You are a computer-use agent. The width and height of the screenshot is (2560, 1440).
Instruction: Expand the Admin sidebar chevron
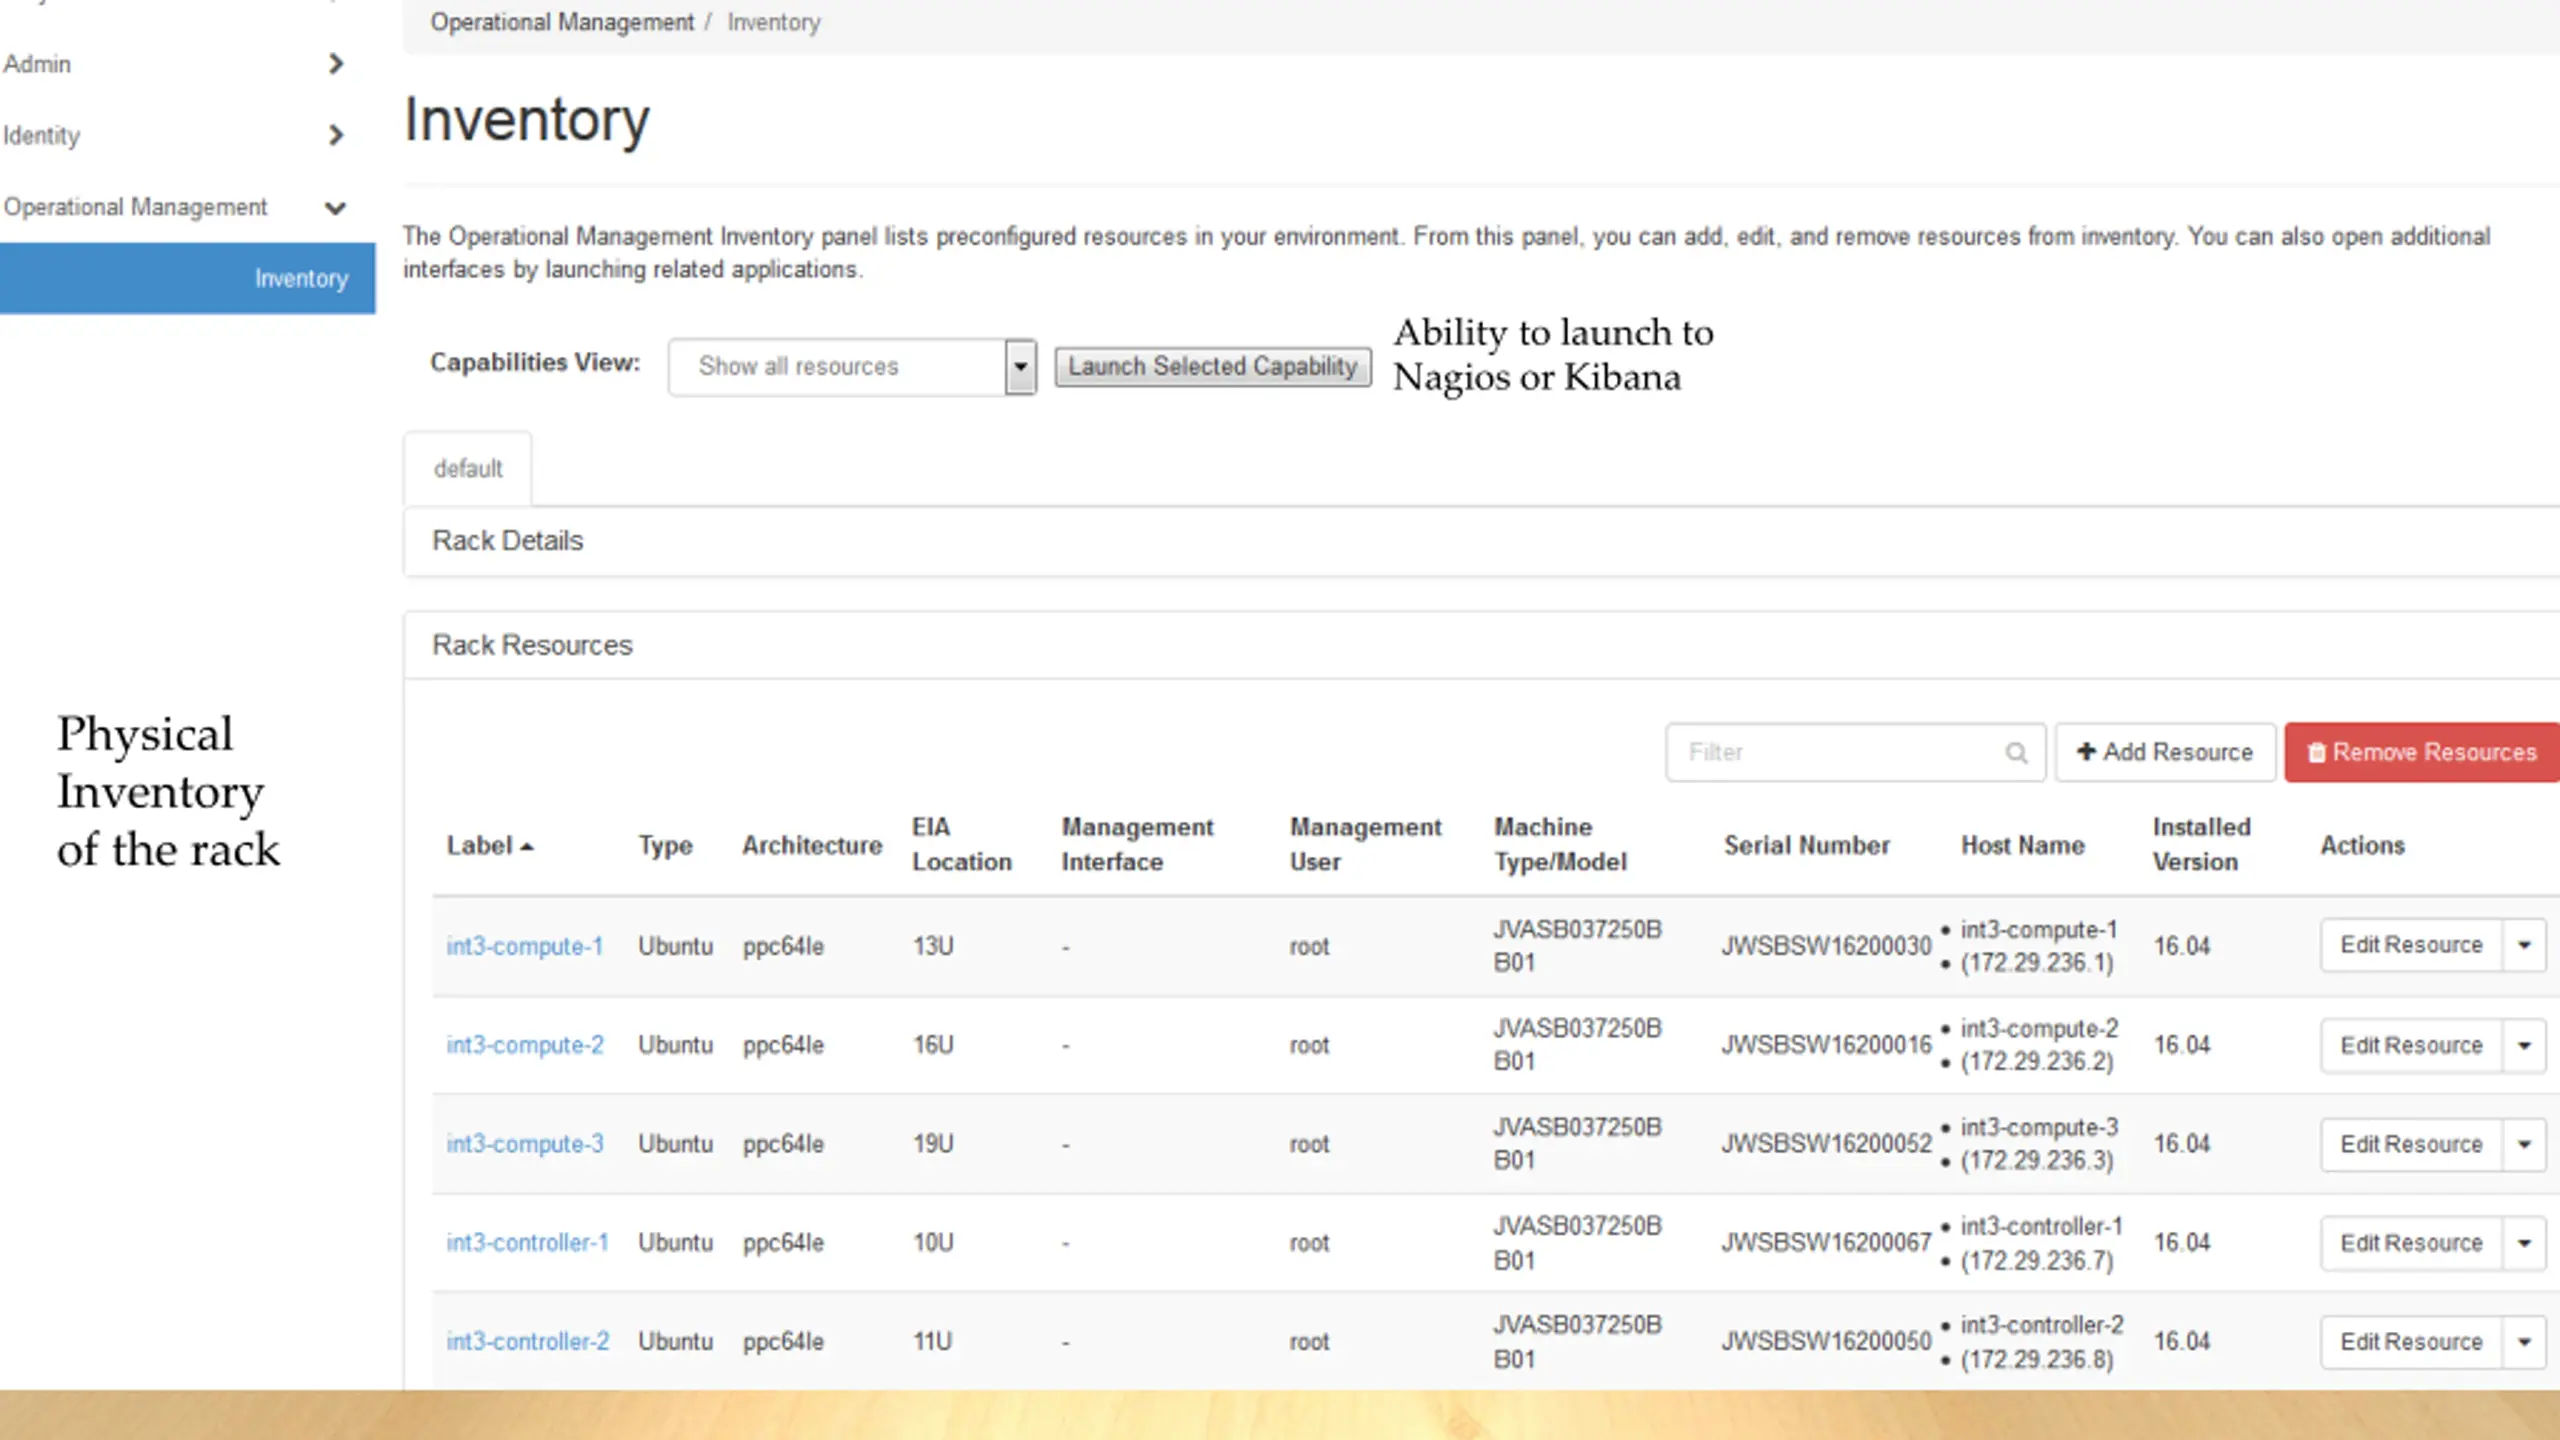click(x=336, y=64)
